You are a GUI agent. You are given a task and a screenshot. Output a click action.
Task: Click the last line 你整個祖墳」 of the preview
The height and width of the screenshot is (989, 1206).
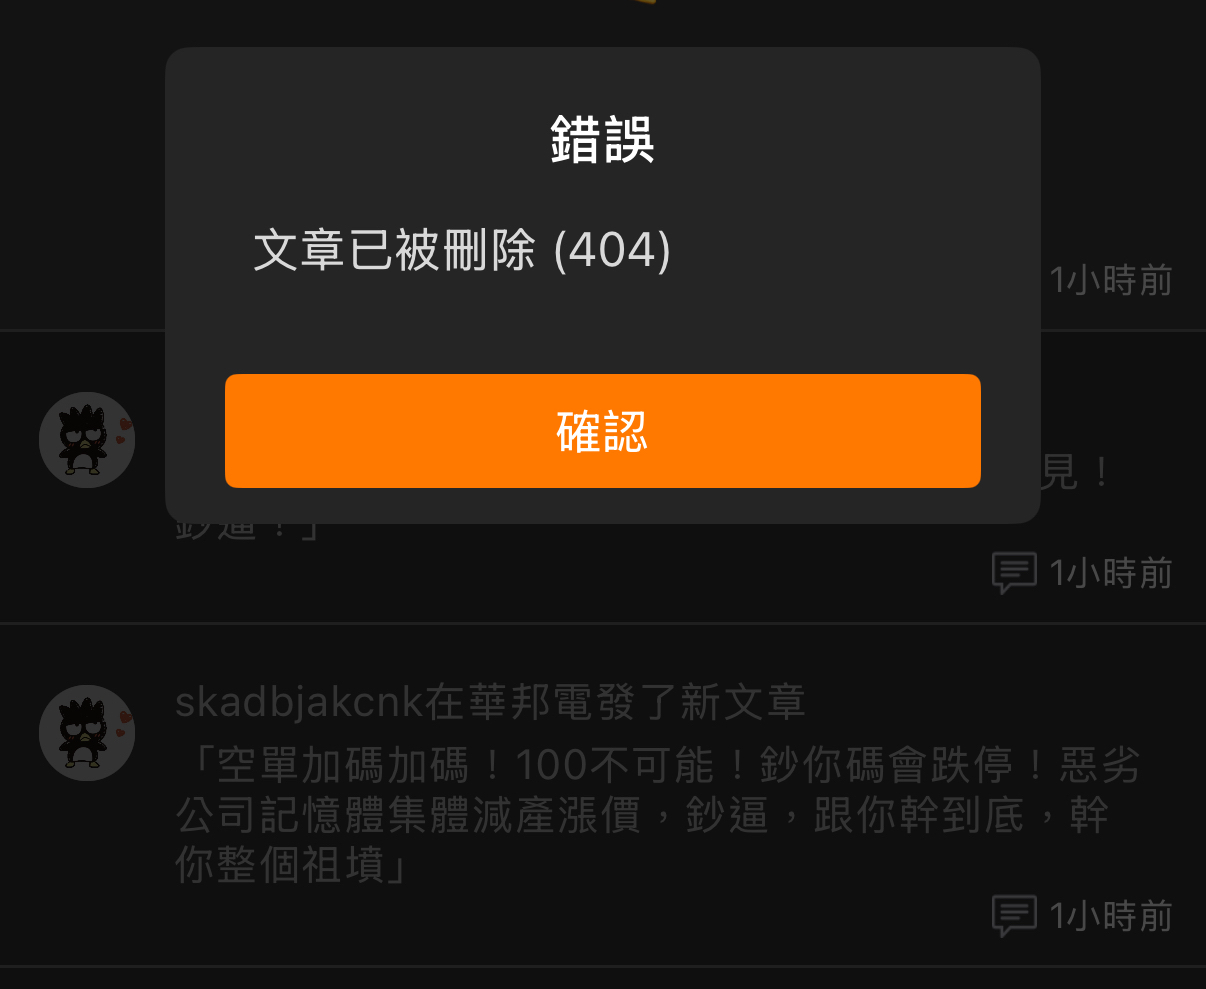coord(292,865)
